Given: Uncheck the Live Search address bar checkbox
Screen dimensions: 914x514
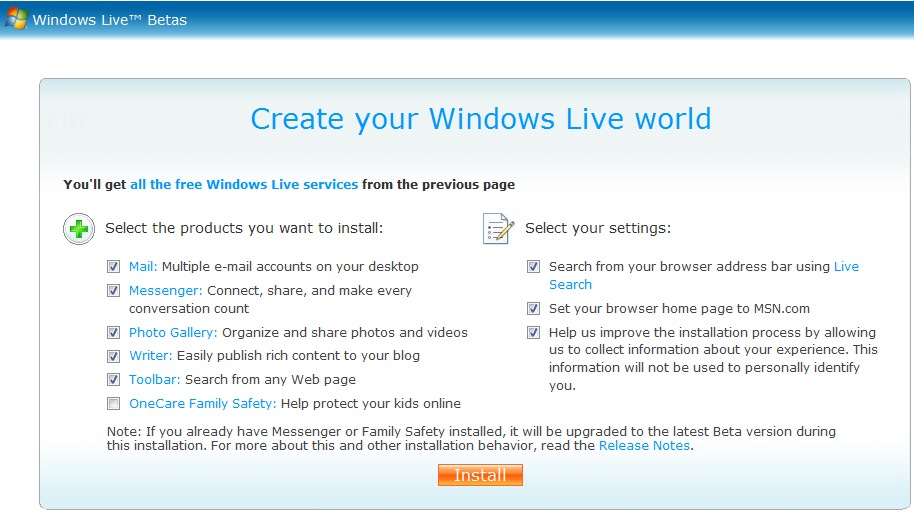Looking at the screenshot, I should tap(533, 267).
